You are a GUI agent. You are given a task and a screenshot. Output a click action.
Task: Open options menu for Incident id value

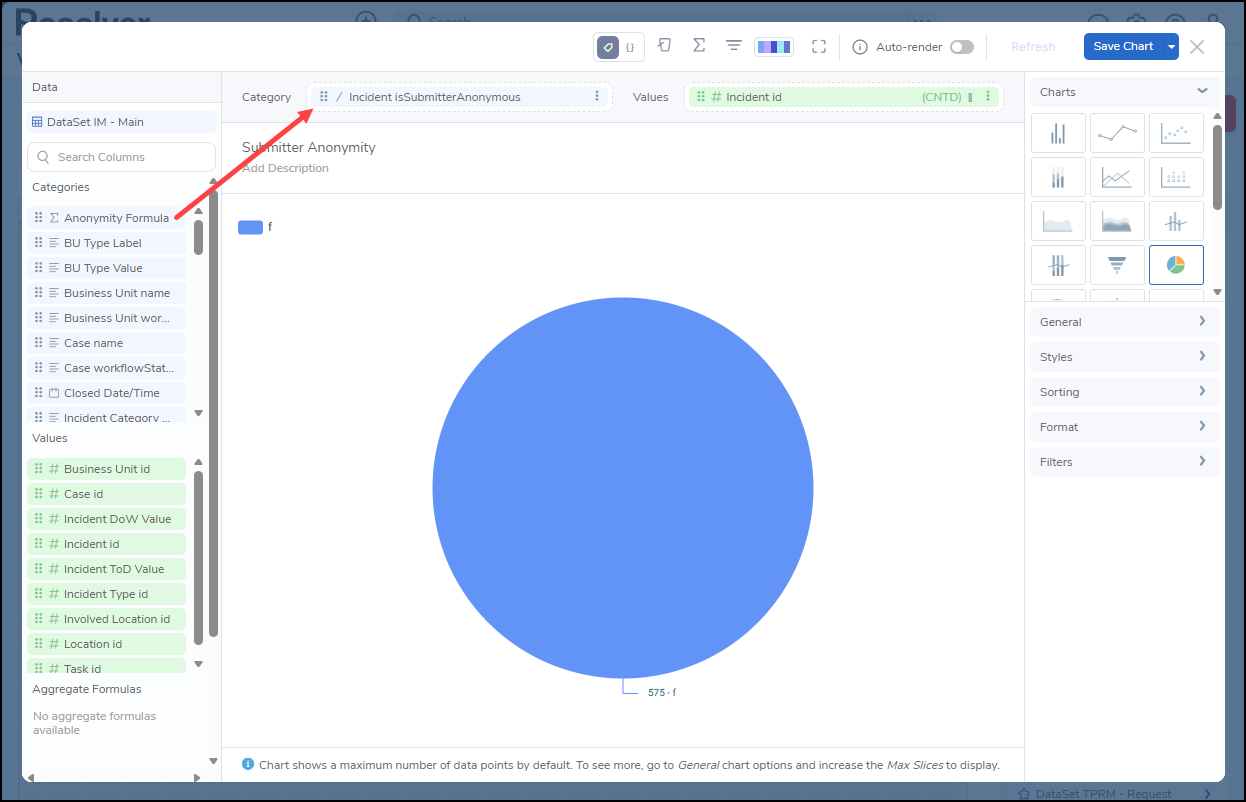coord(988,97)
